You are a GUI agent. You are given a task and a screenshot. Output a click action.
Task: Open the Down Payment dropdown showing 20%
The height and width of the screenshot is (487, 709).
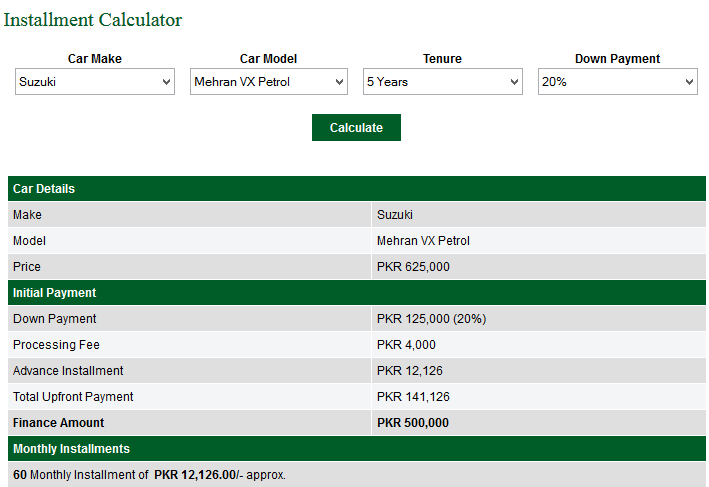pyautogui.click(x=618, y=81)
